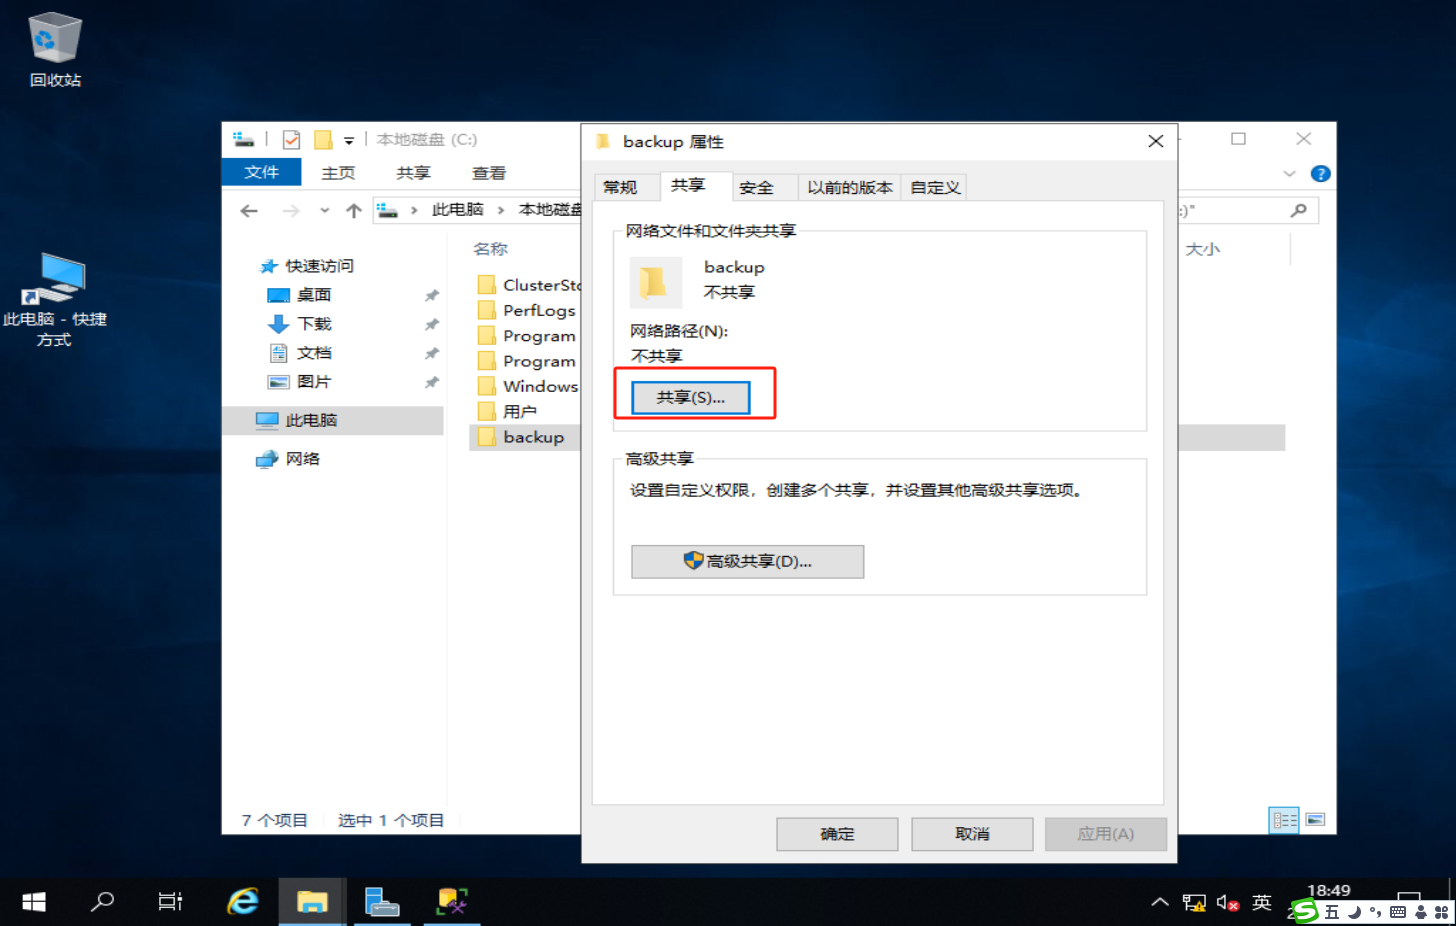Open the soft keyboard icon on IME bar
This screenshot has height=926, width=1456.
click(1398, 912)
